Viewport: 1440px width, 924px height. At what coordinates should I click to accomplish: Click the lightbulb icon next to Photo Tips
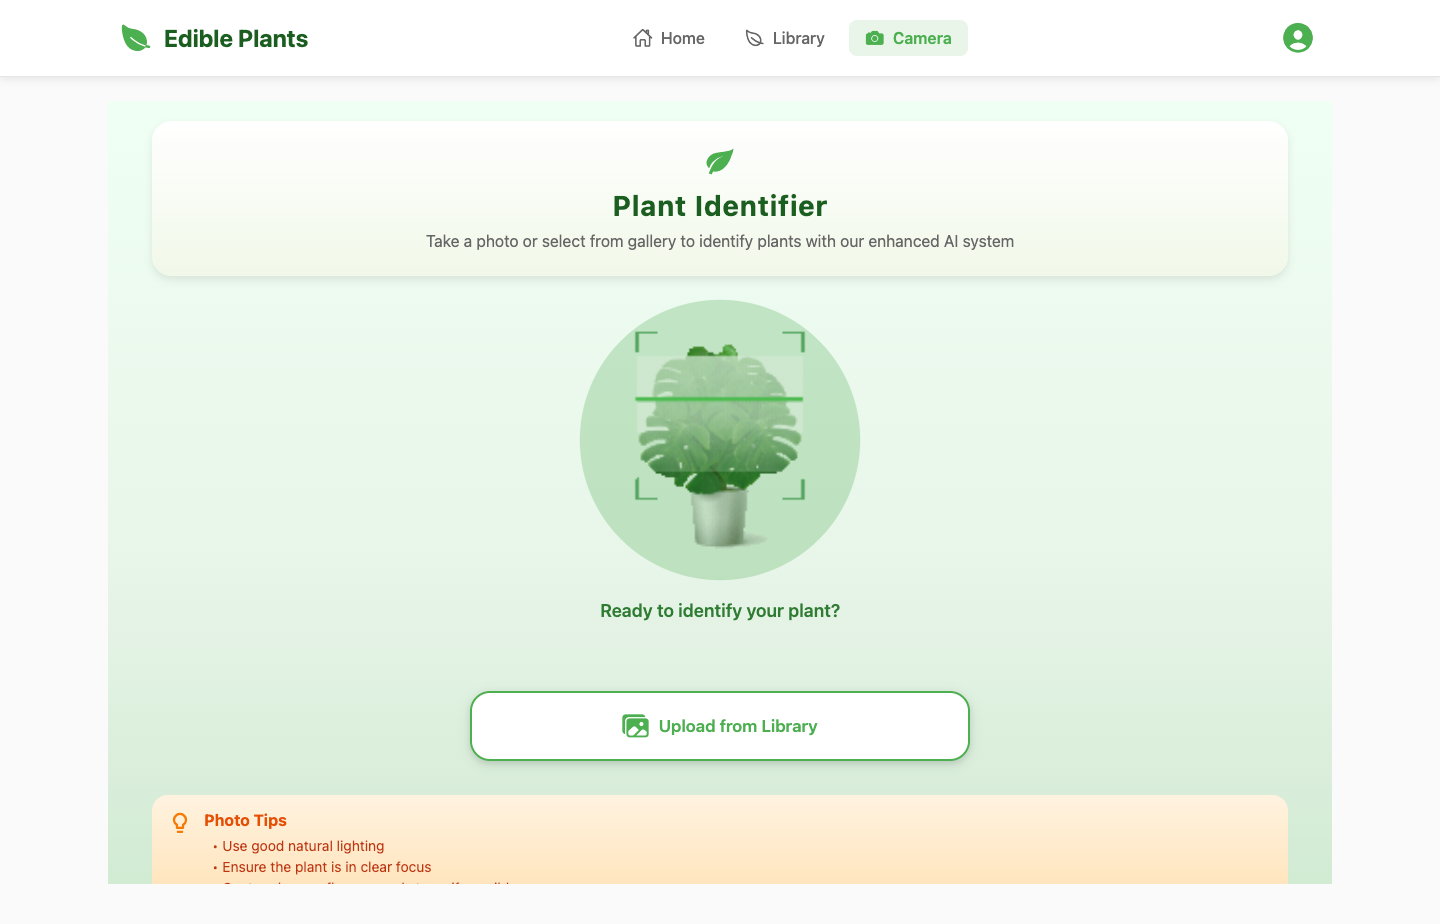pos(180,822)
